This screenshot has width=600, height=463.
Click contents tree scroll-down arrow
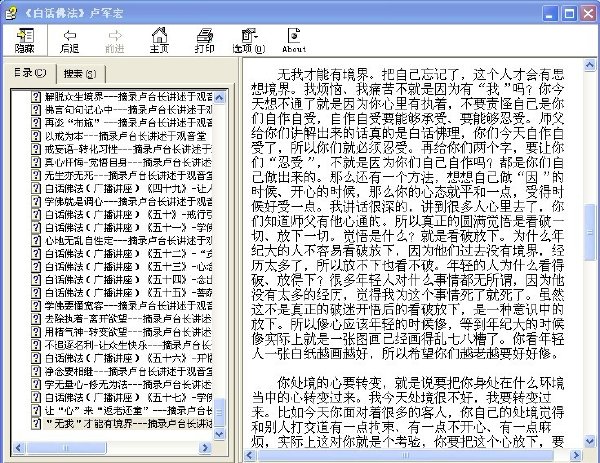(x=220, y=434)
